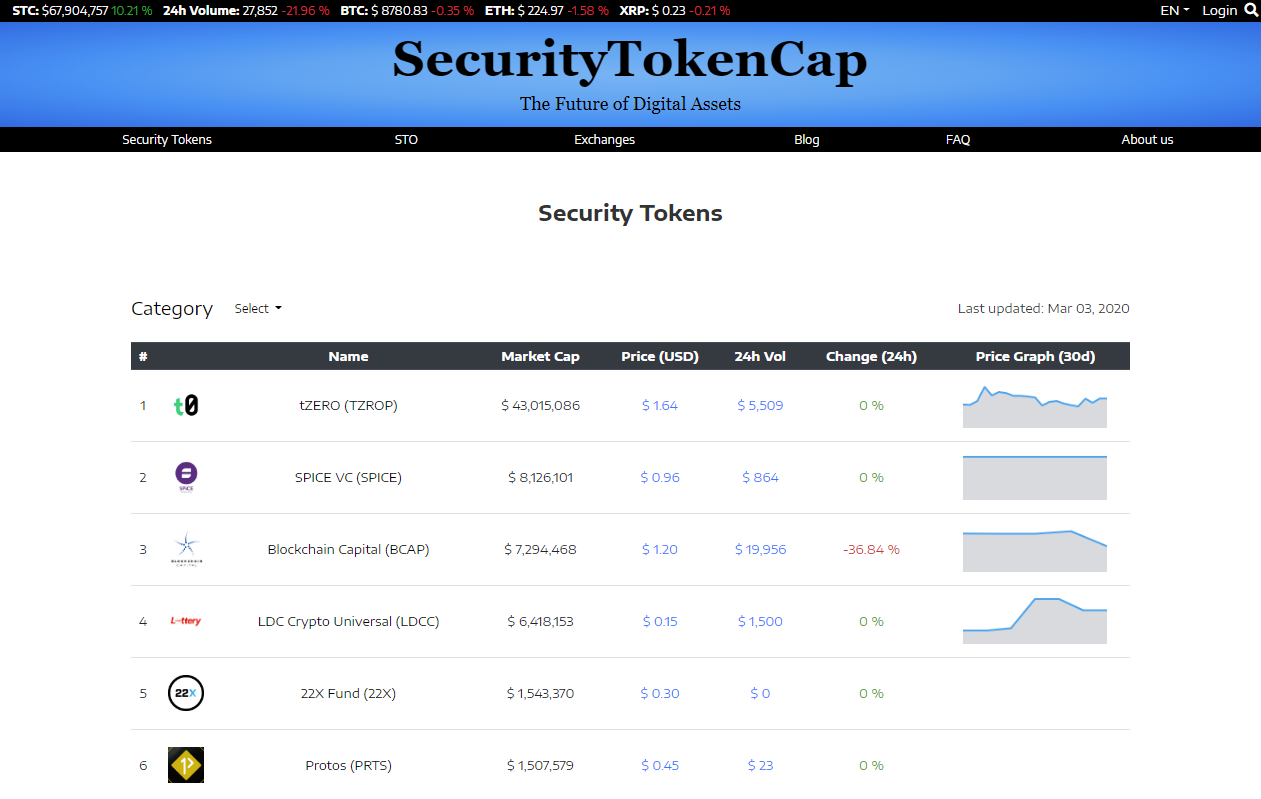
Task: Click the Last updated: Mar 03, 2020 text
Action: click(x=1043, y=308)
